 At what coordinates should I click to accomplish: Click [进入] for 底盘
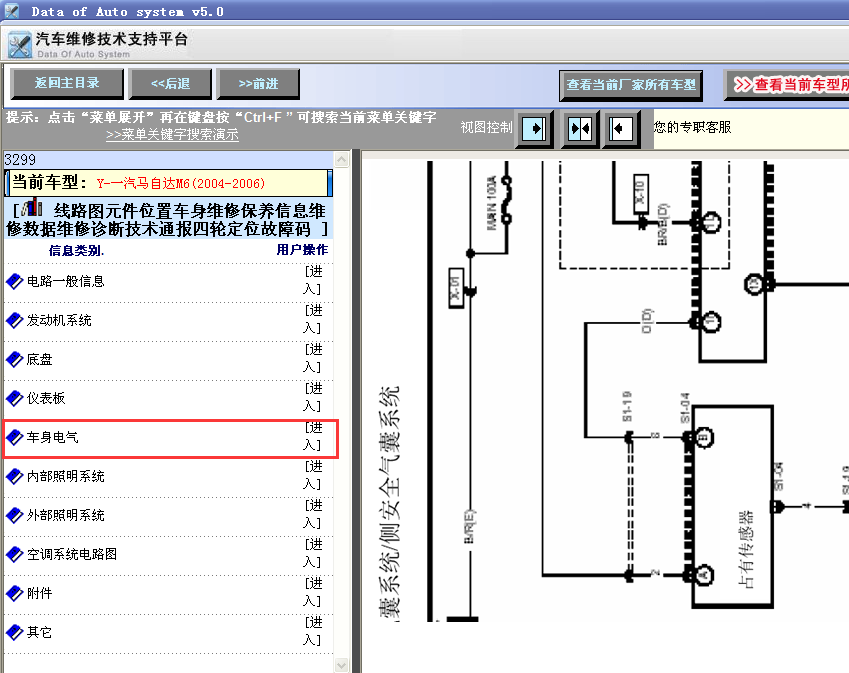click(312, 358)
